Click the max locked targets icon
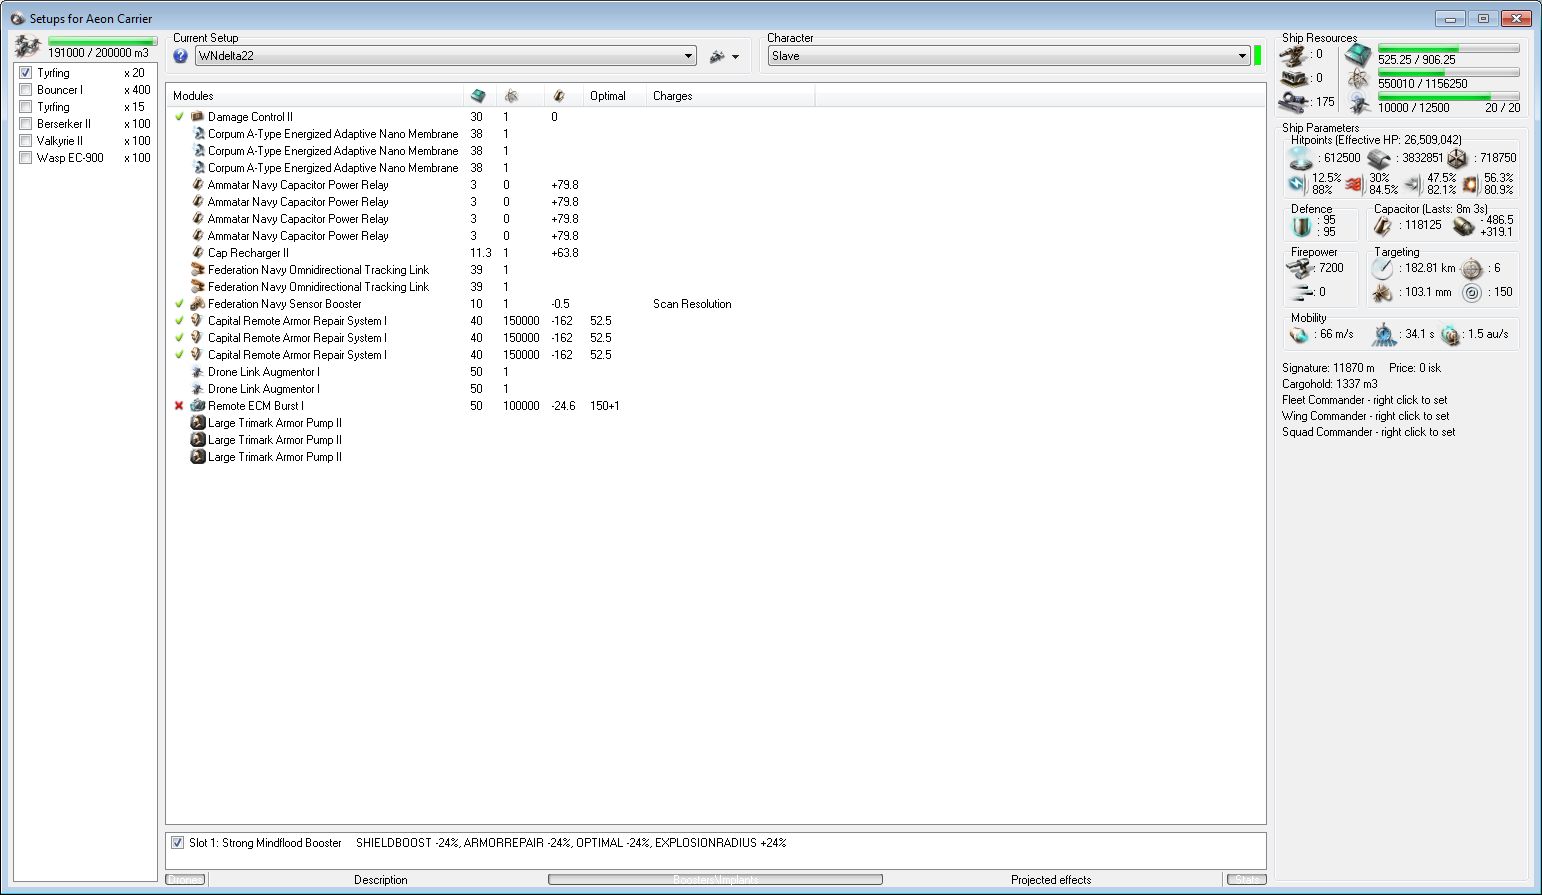This screenshot has height=895, width=1542. tap(1471, 268)
